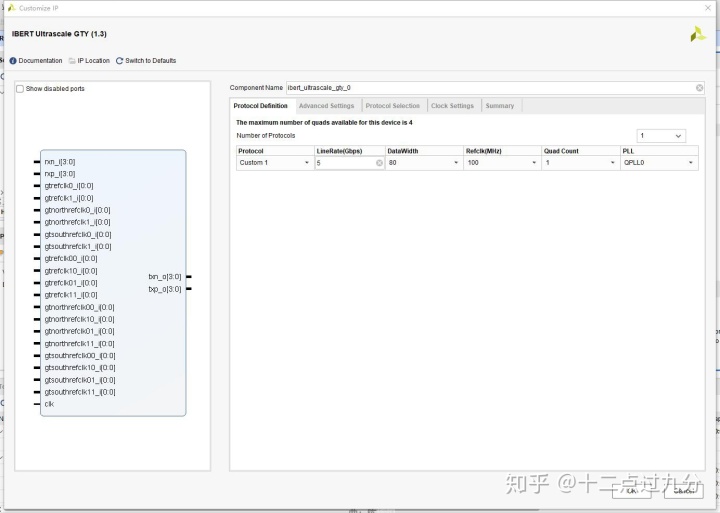Screen dimensions: 720x513
Task: Select the clk input port
Action: (x=49, y=404)
